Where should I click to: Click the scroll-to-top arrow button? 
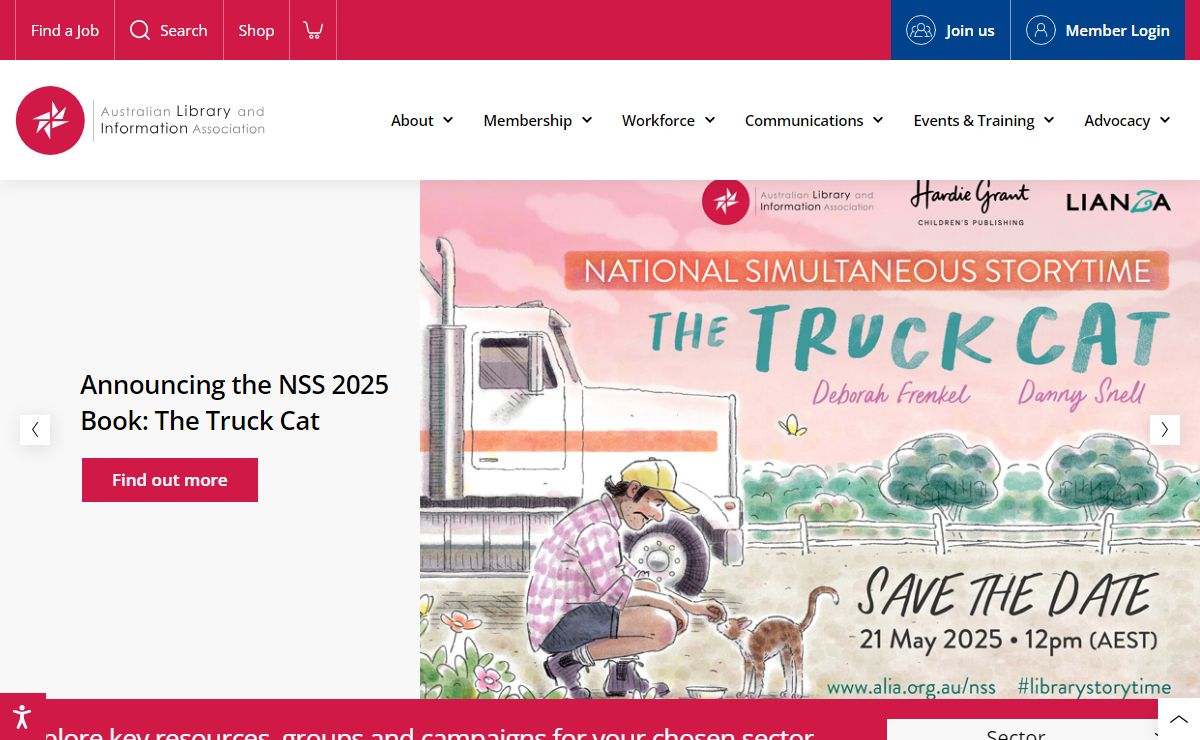pyautogui.click(x=1179, y=719)
